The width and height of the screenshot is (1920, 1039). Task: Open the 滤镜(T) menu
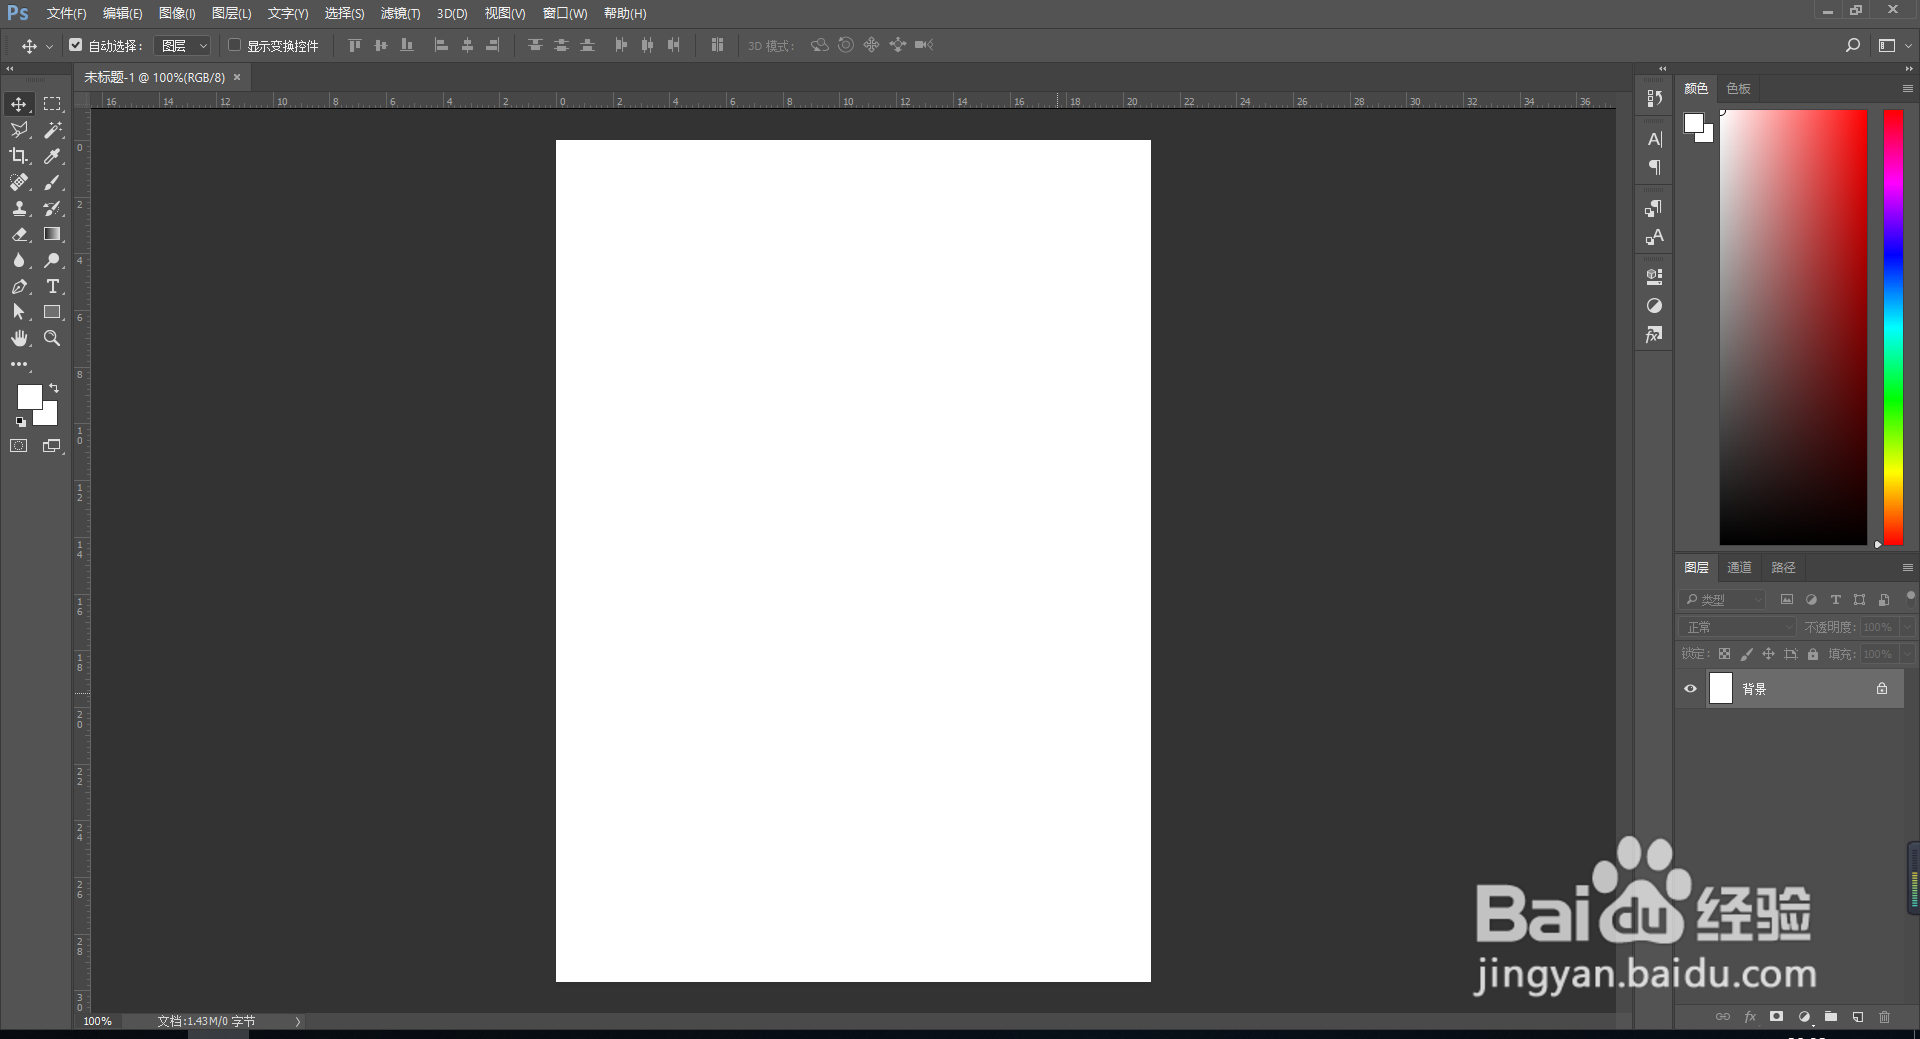coord(400,13)
